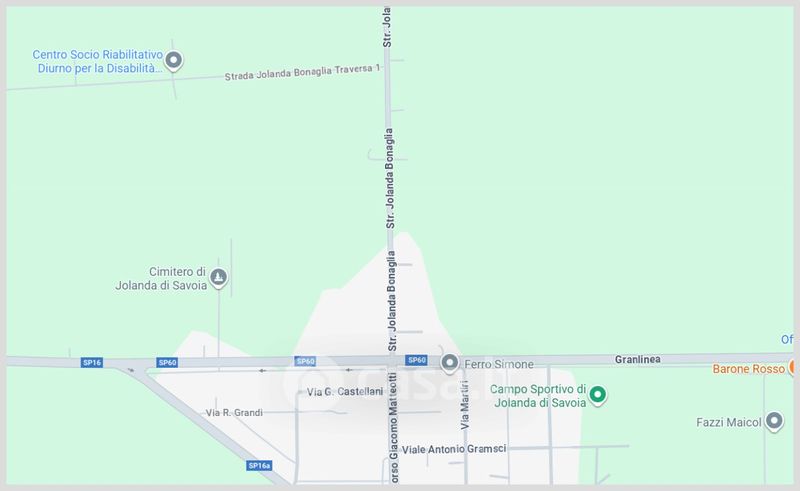800x491 pixels.
Task: Click the Cimitero di Jolanda di Savoia pin
Action: pos(219,278)
